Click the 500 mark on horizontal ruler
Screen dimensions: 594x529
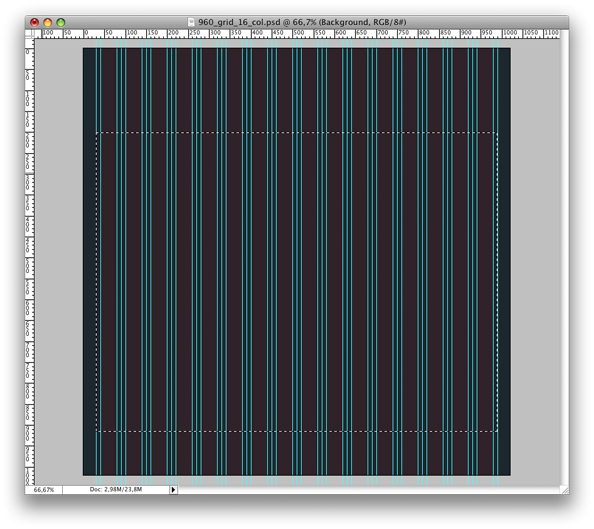299,33
